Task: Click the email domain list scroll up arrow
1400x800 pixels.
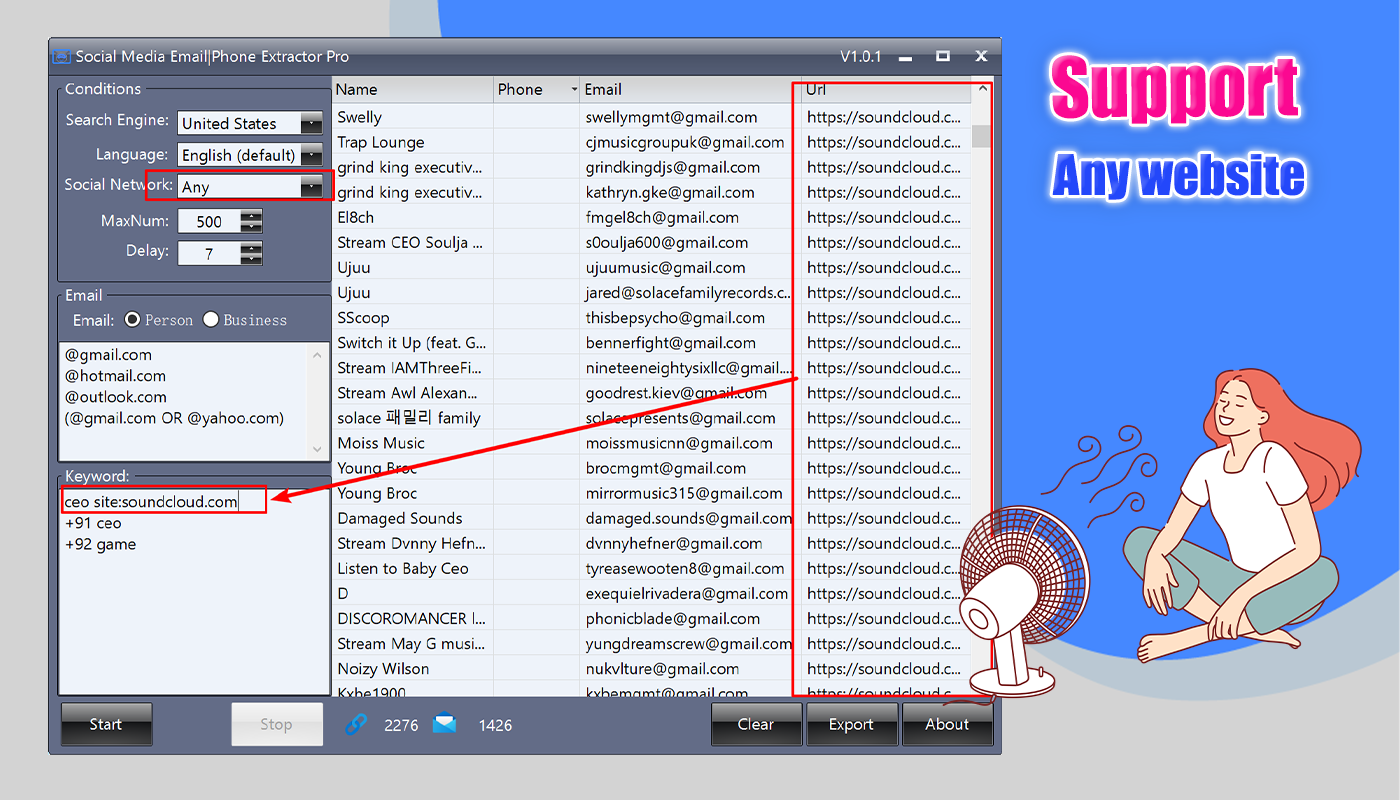Action: point(318,355)
